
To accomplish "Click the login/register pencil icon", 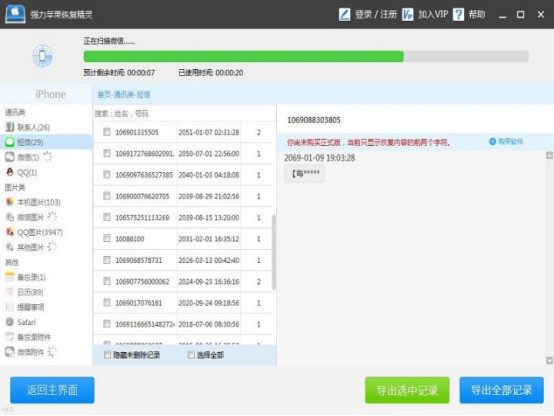I will 344,14.
